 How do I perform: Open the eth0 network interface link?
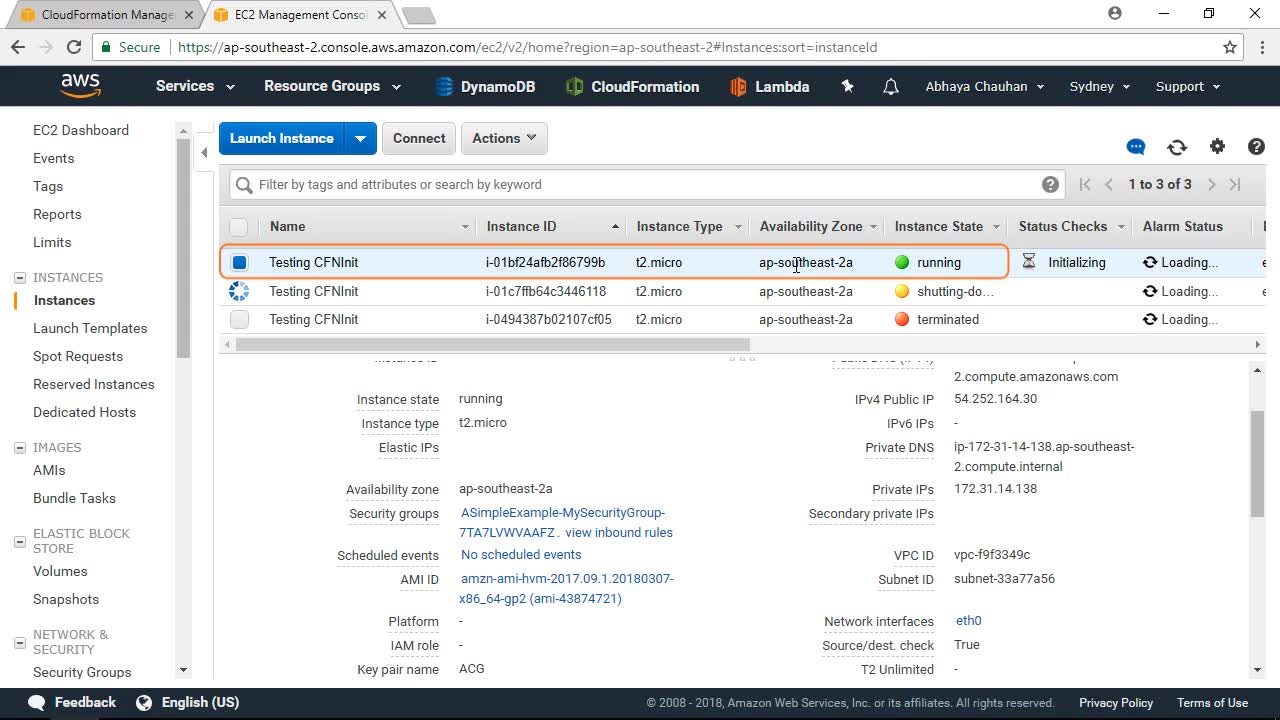click(x=969, y=621)
